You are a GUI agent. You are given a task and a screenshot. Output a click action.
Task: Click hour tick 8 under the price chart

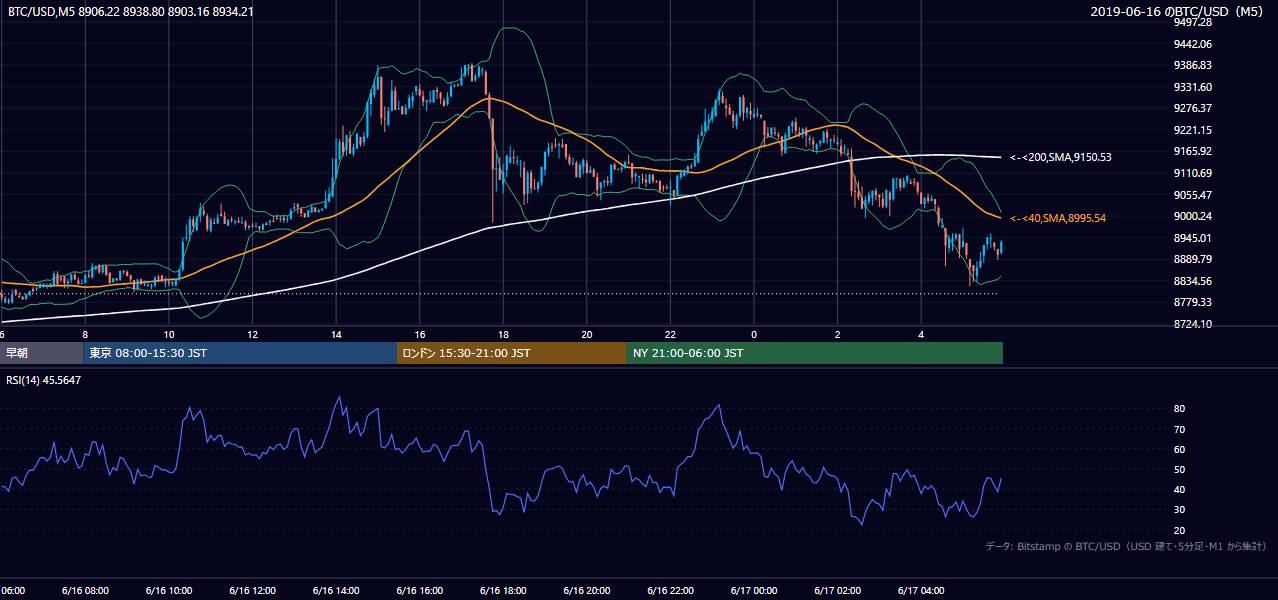pyautogui.click(x=85, y=334)
